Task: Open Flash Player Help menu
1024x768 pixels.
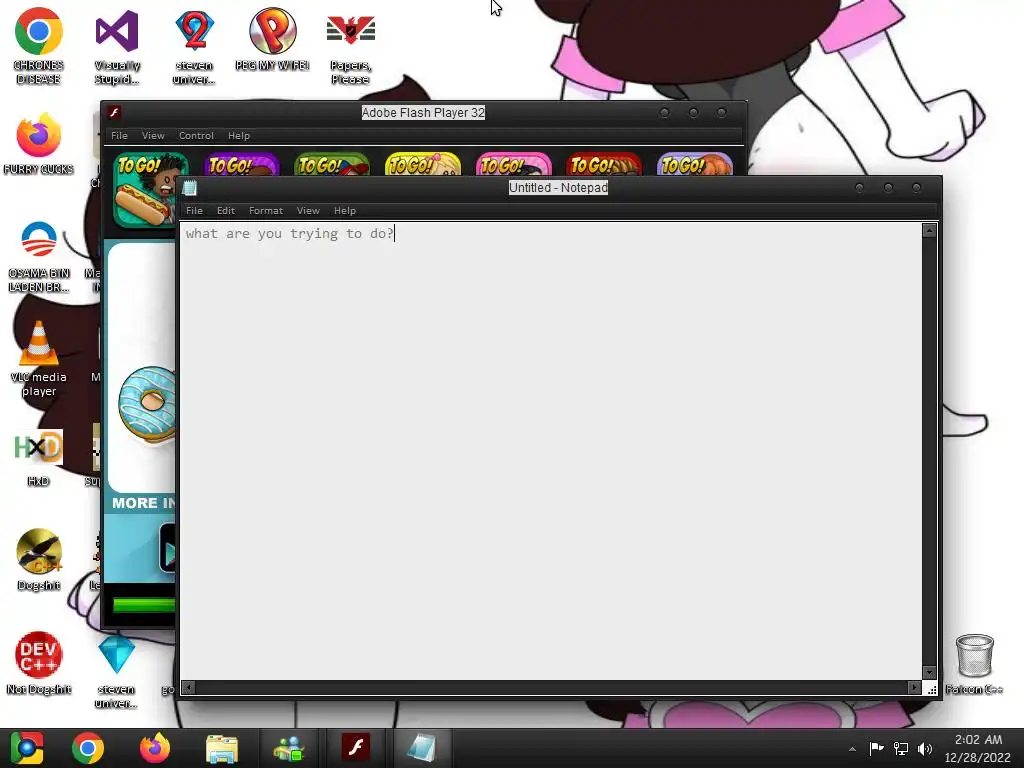Action: pyautogui.click(x=238, y=135)
